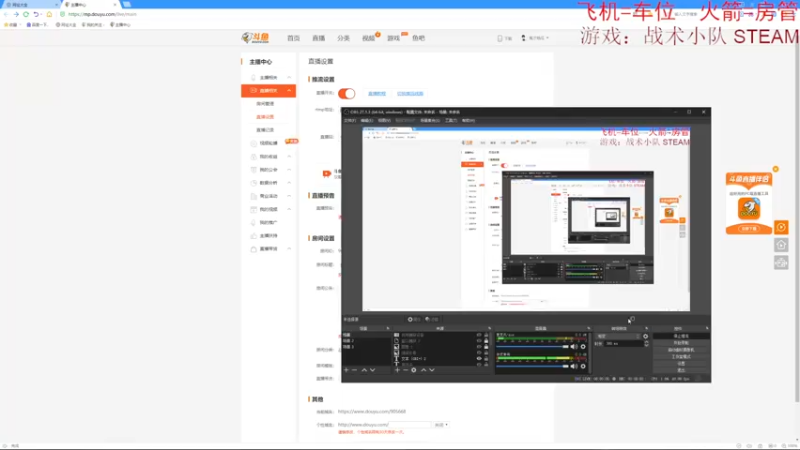Adjust the first channel volume slider in OBS mixer
The height and width of the screenshot is (450, 800).
point(533,347)
